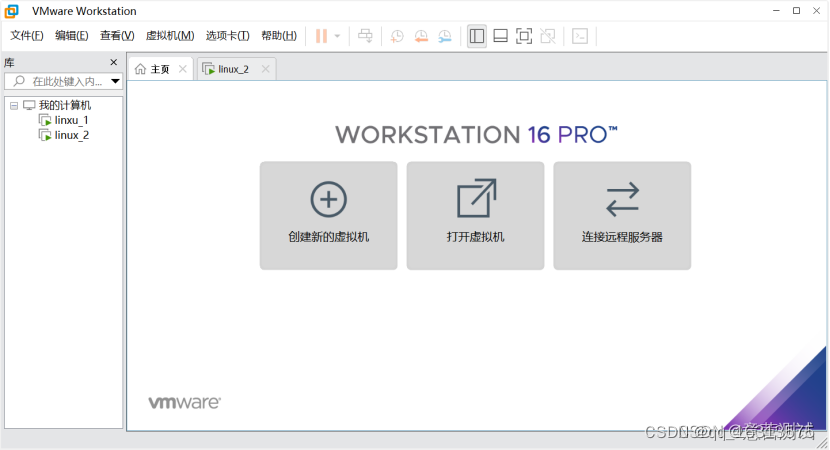The height and width of the screenshot is (450, 830).
Task: Click the revert to snapshot icon
Action: point(421,36)
